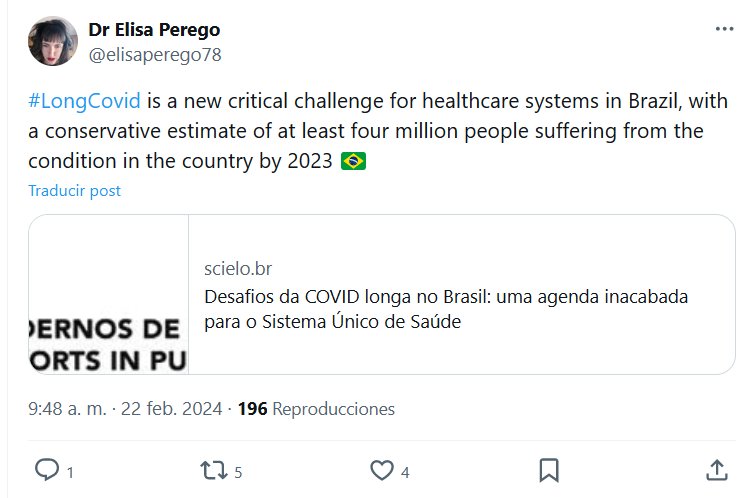Click the @elisaperego78 handle

click(x=155, y=54)
